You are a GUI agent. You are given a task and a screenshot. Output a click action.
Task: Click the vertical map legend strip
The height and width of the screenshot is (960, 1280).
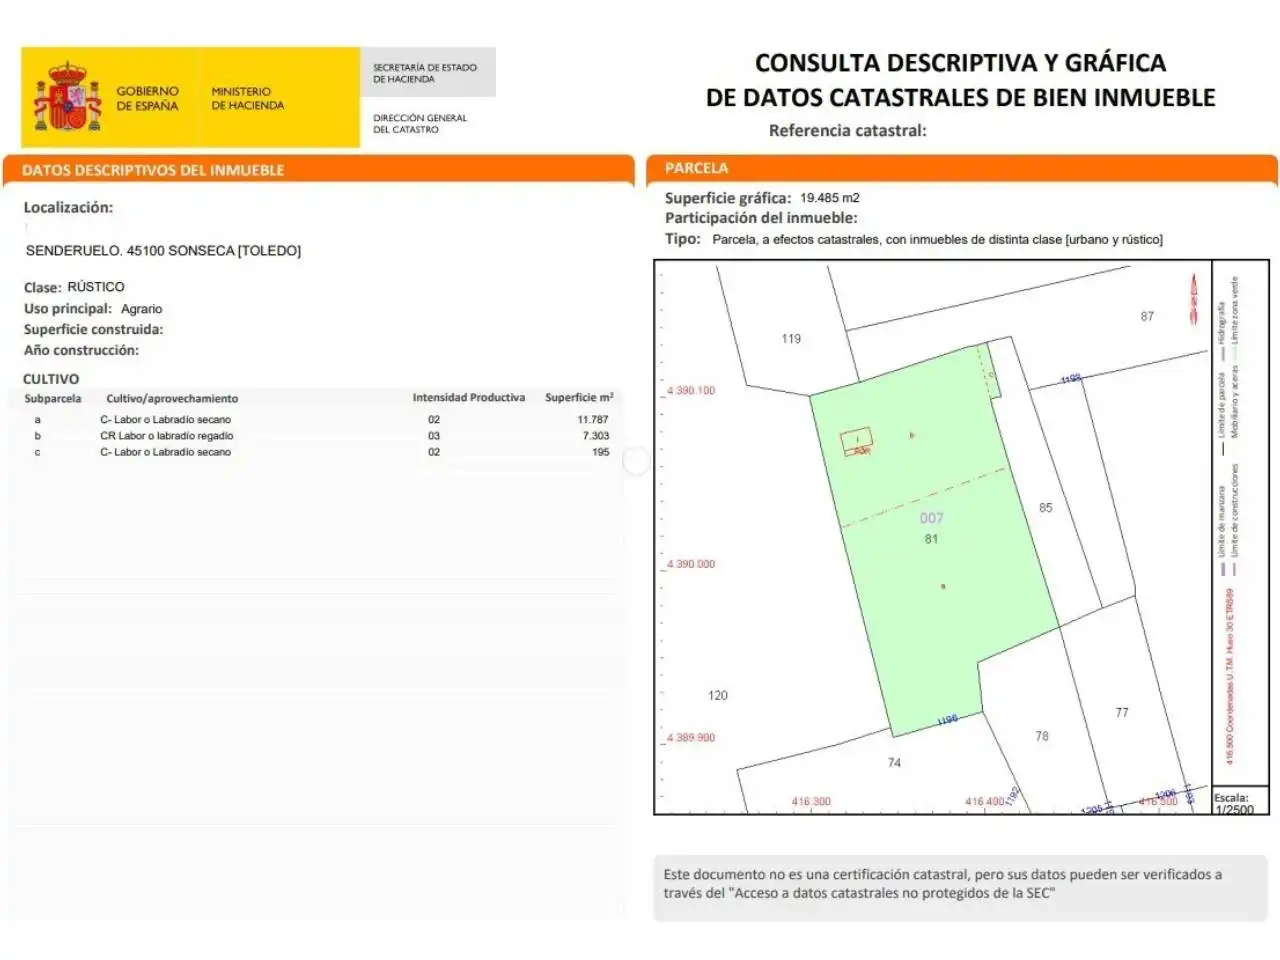1240,525
